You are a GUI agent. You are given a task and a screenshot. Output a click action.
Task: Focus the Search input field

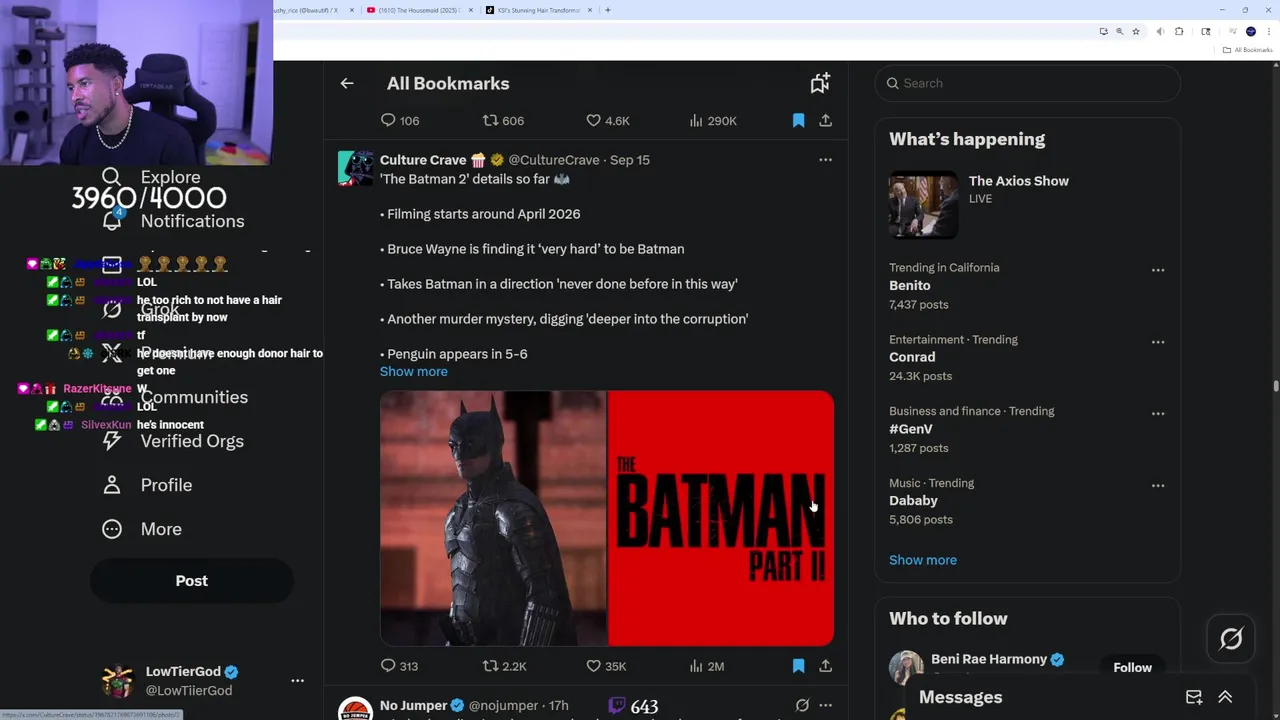pyautogui.click(x=1027, y=83)
